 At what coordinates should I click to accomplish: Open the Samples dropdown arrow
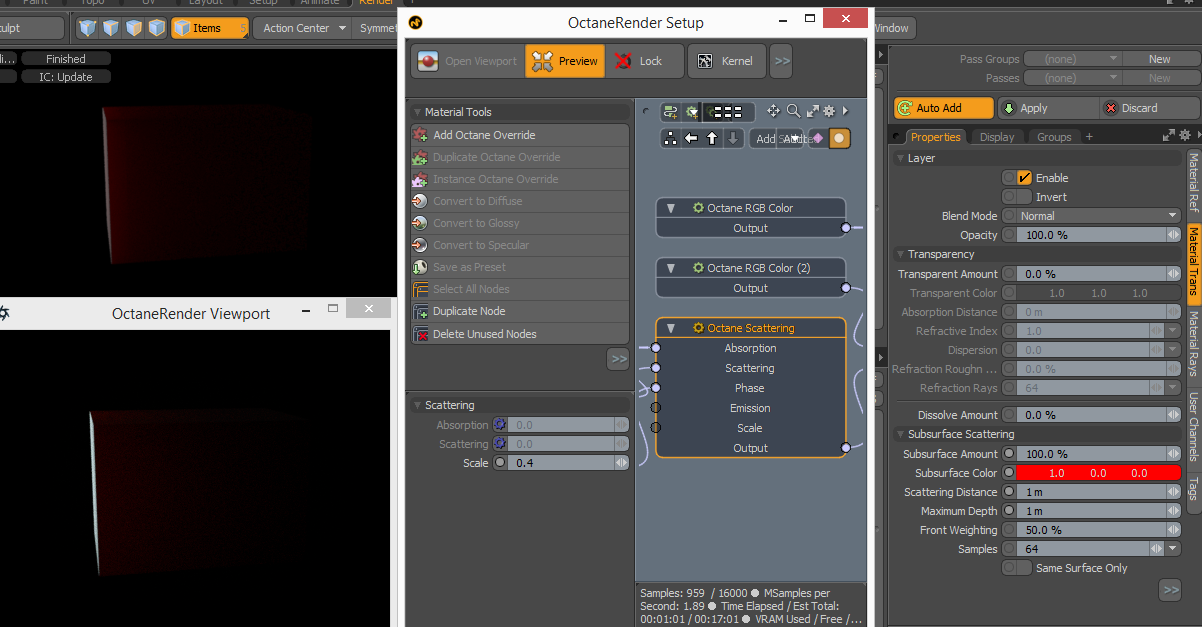tap(1172, 549)
